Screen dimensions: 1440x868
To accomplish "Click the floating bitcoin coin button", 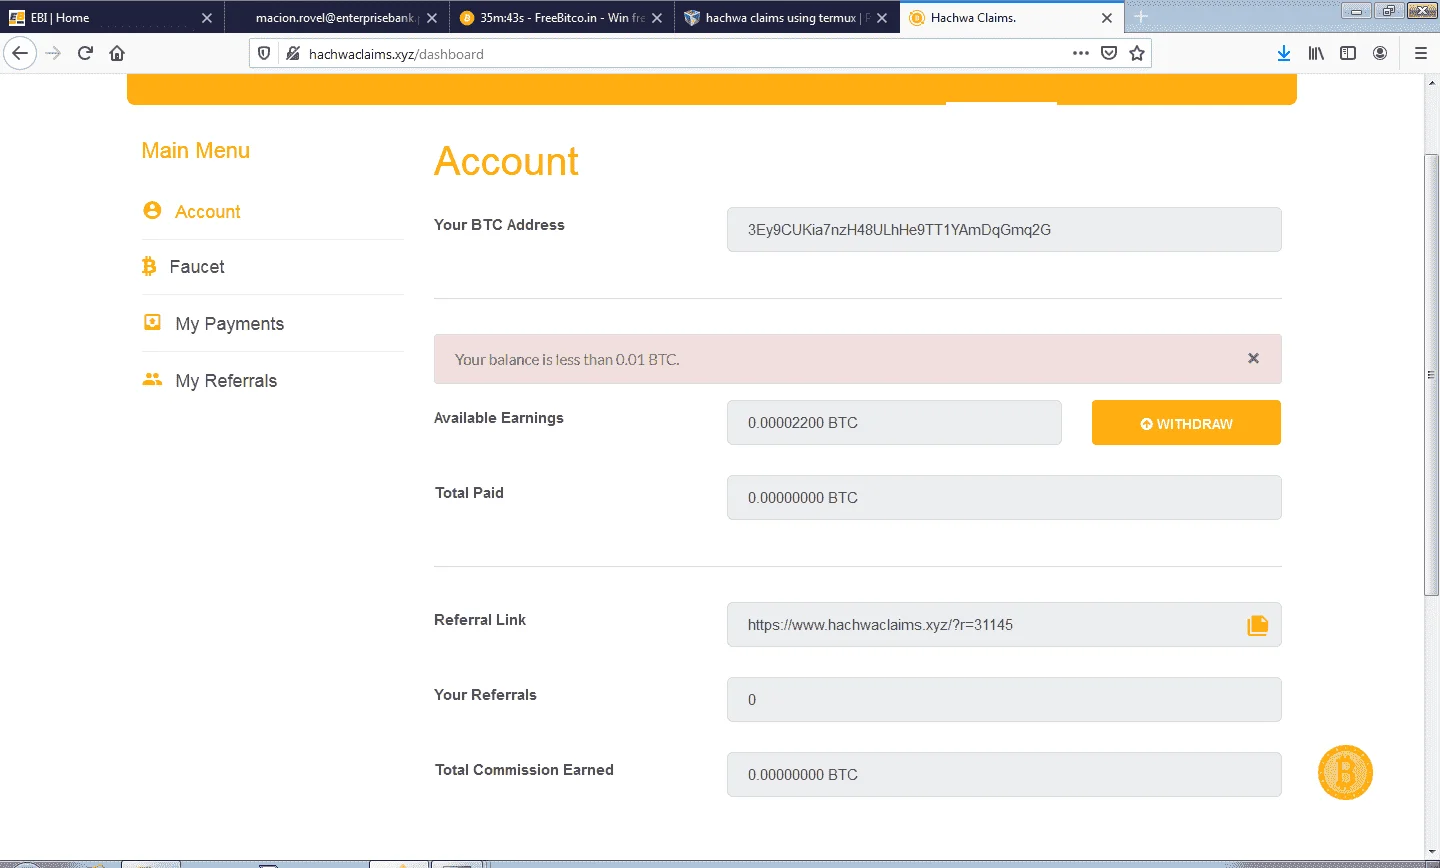I will point(1345,772).
